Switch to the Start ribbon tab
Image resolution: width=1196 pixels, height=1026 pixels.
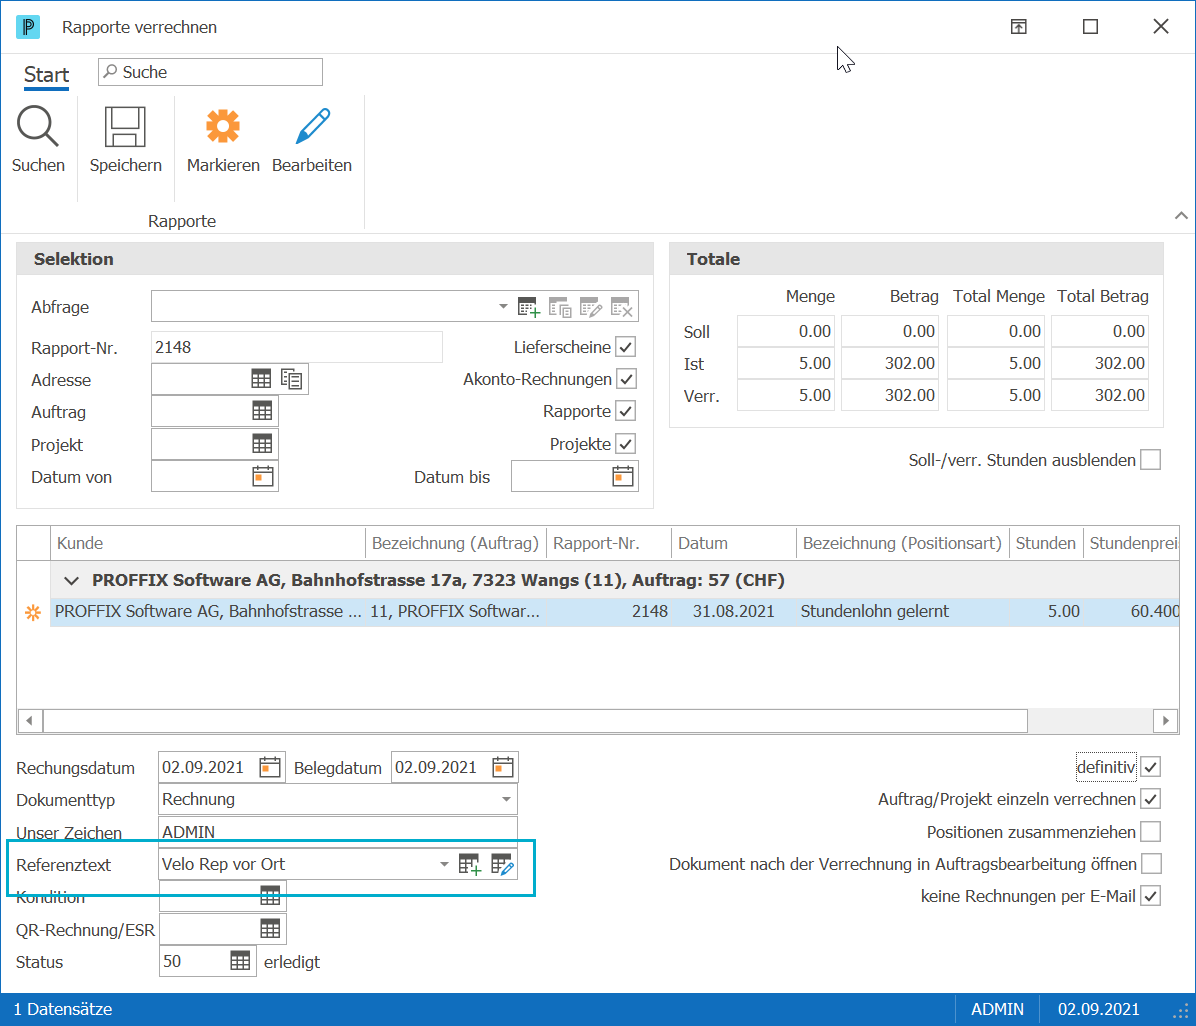coord(47,75)
